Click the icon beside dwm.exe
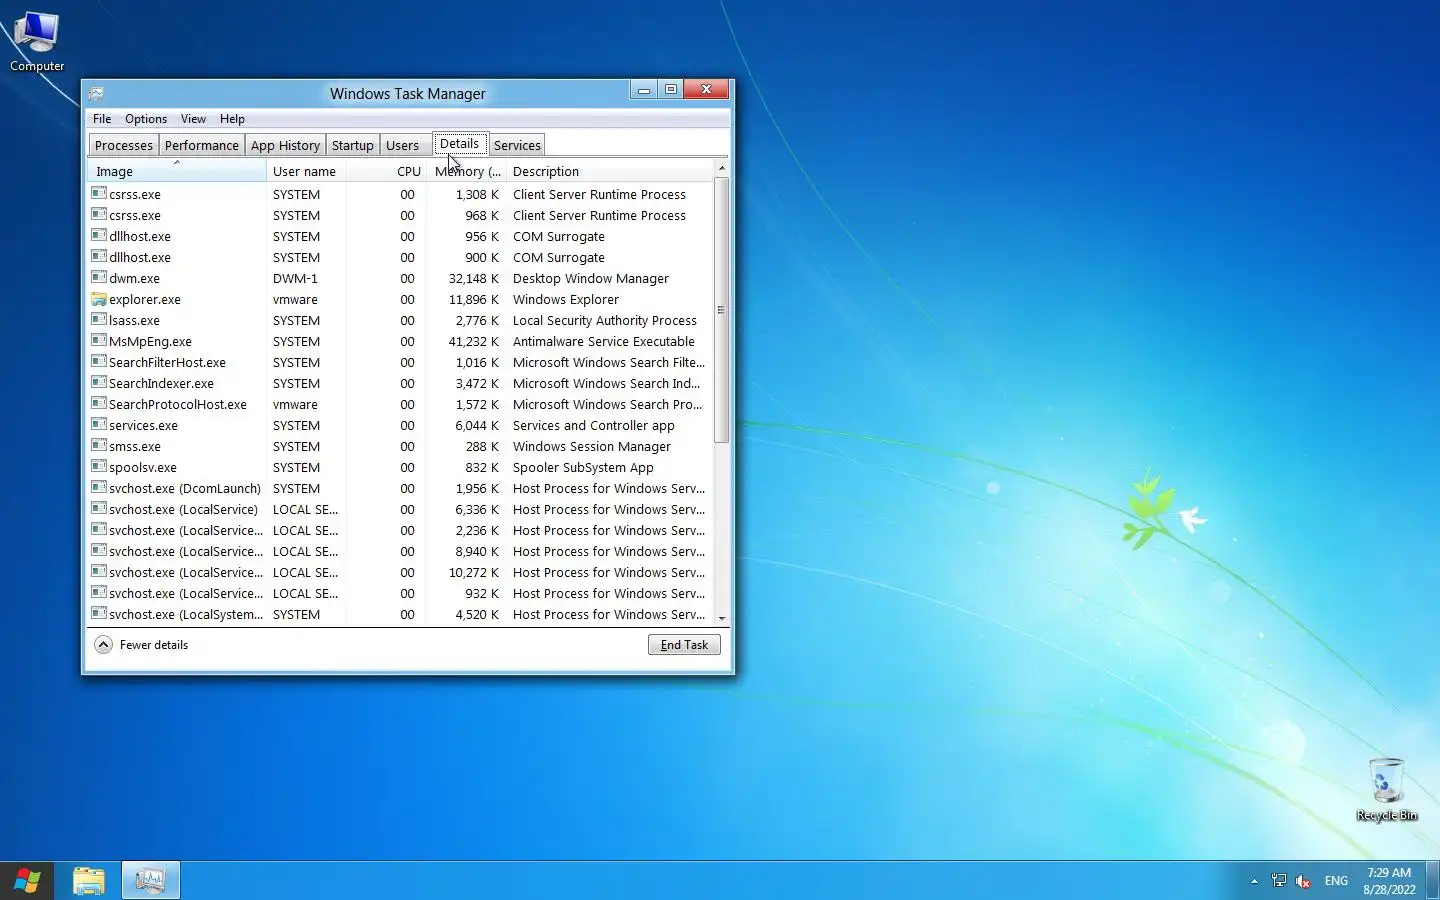1440x900 pixels. 99,278
